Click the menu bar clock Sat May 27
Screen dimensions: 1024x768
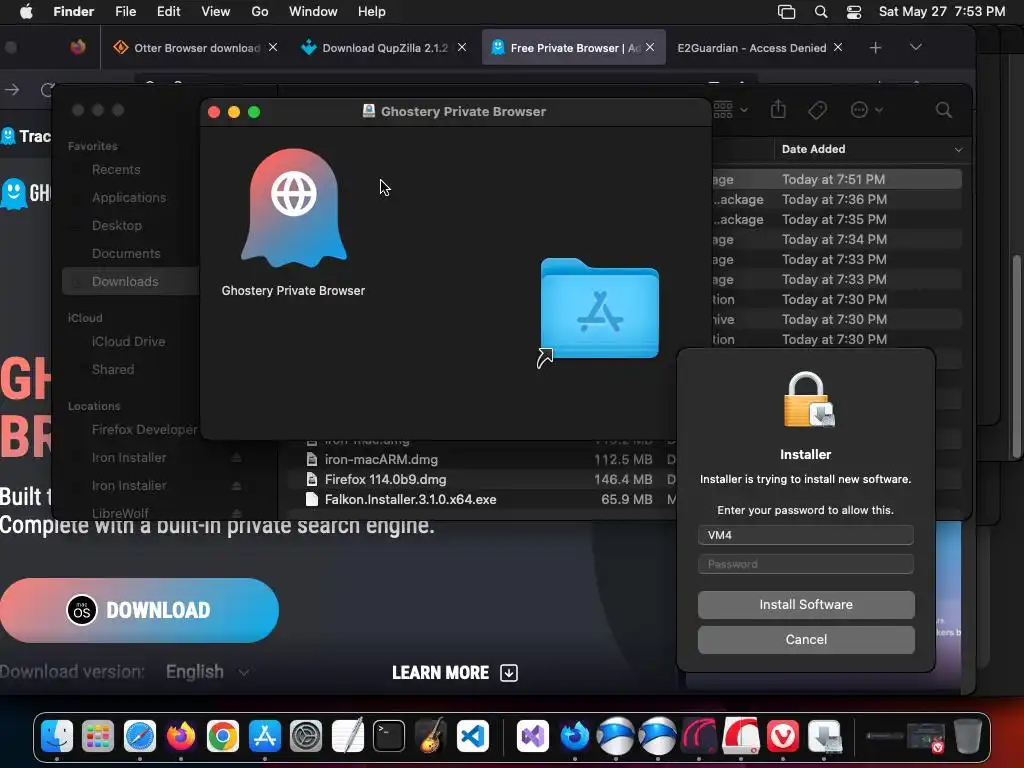pos(941,12)
